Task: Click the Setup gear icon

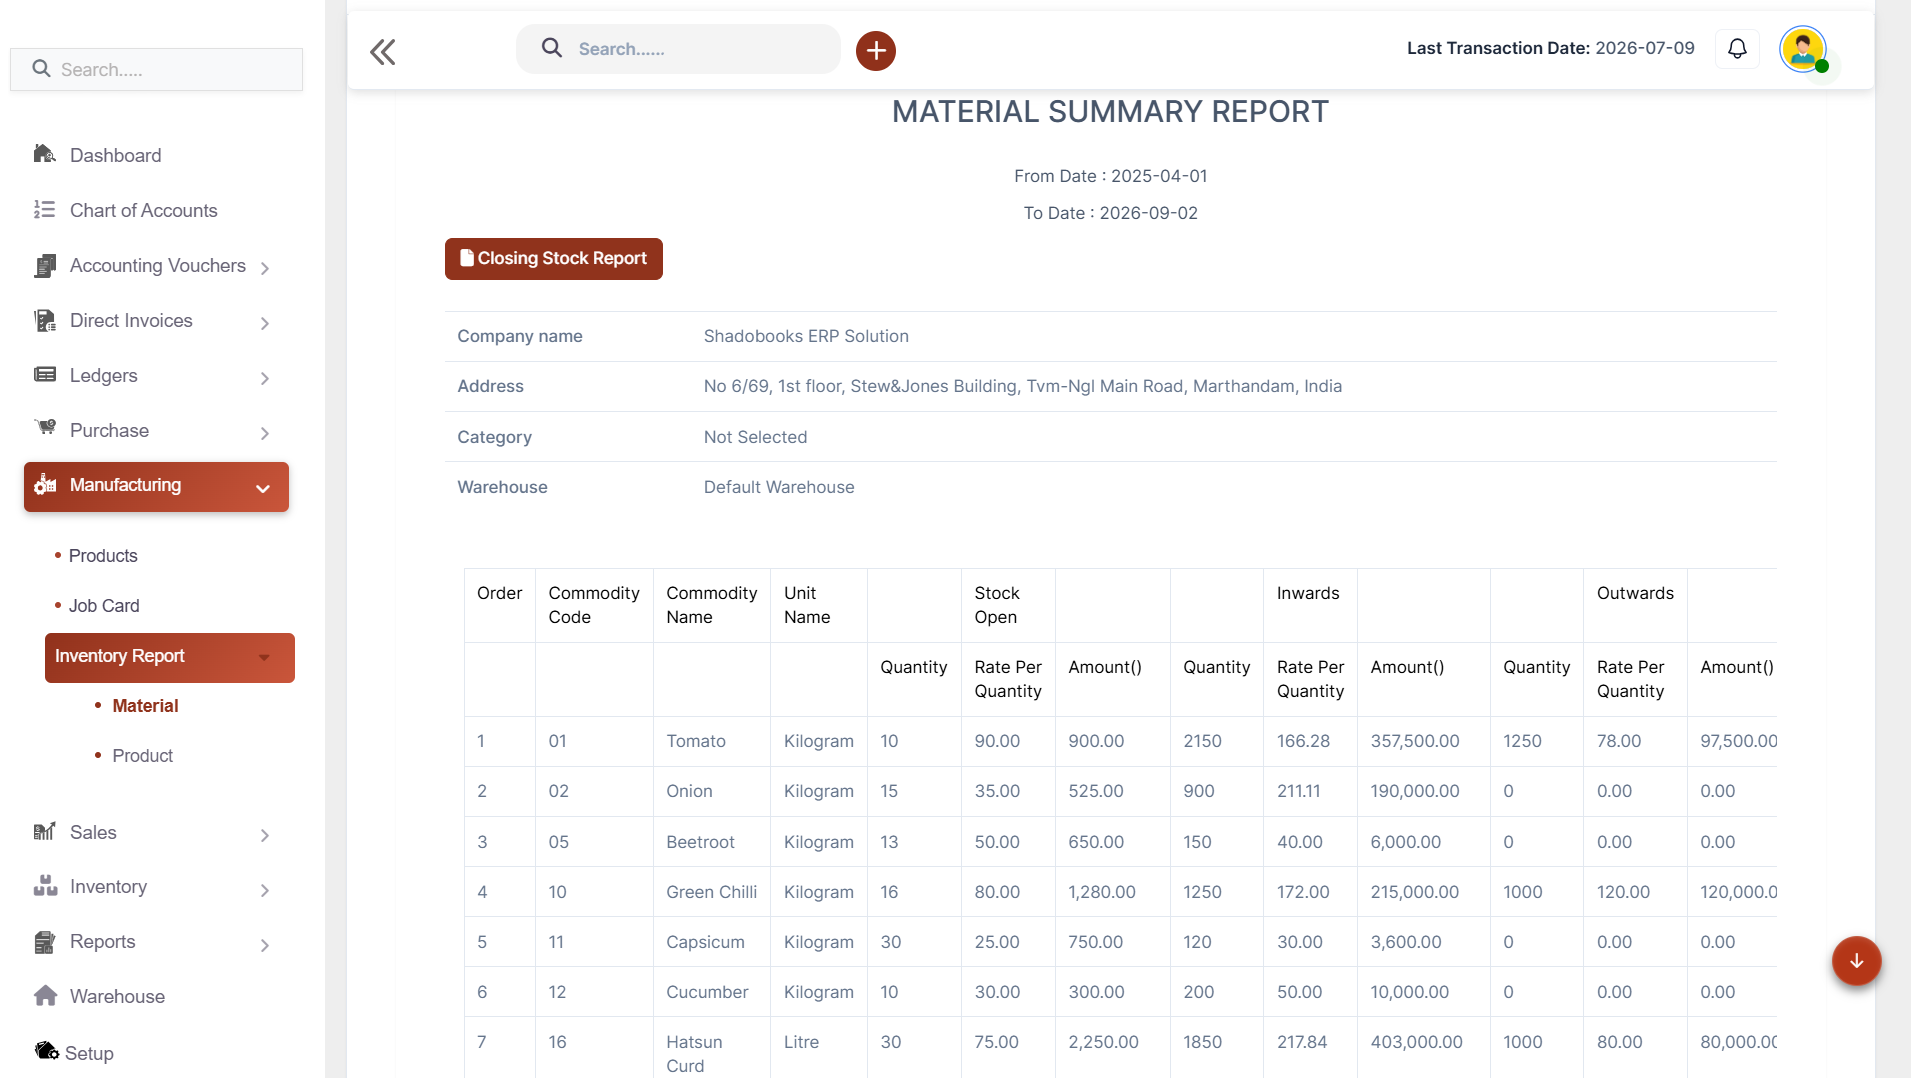Action: click(x=46, y=1051)
